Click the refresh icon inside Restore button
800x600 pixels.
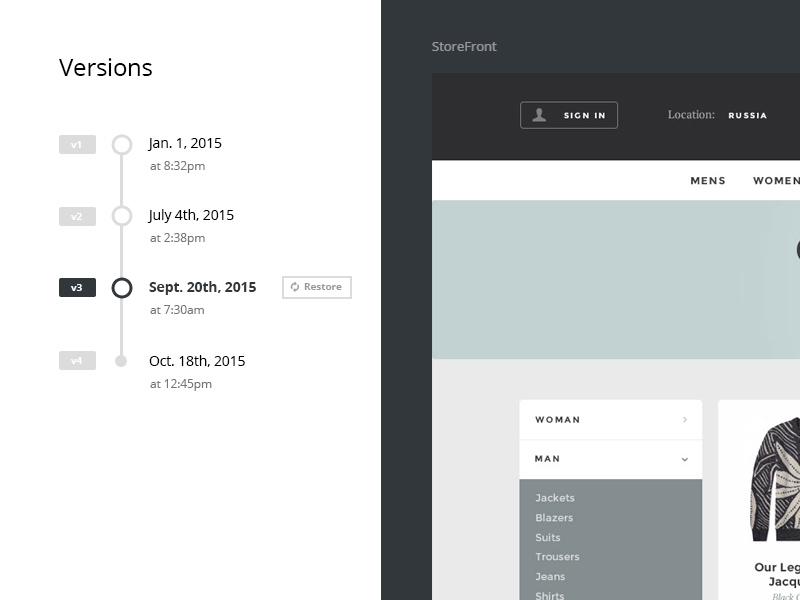click(x=295, y=287)
